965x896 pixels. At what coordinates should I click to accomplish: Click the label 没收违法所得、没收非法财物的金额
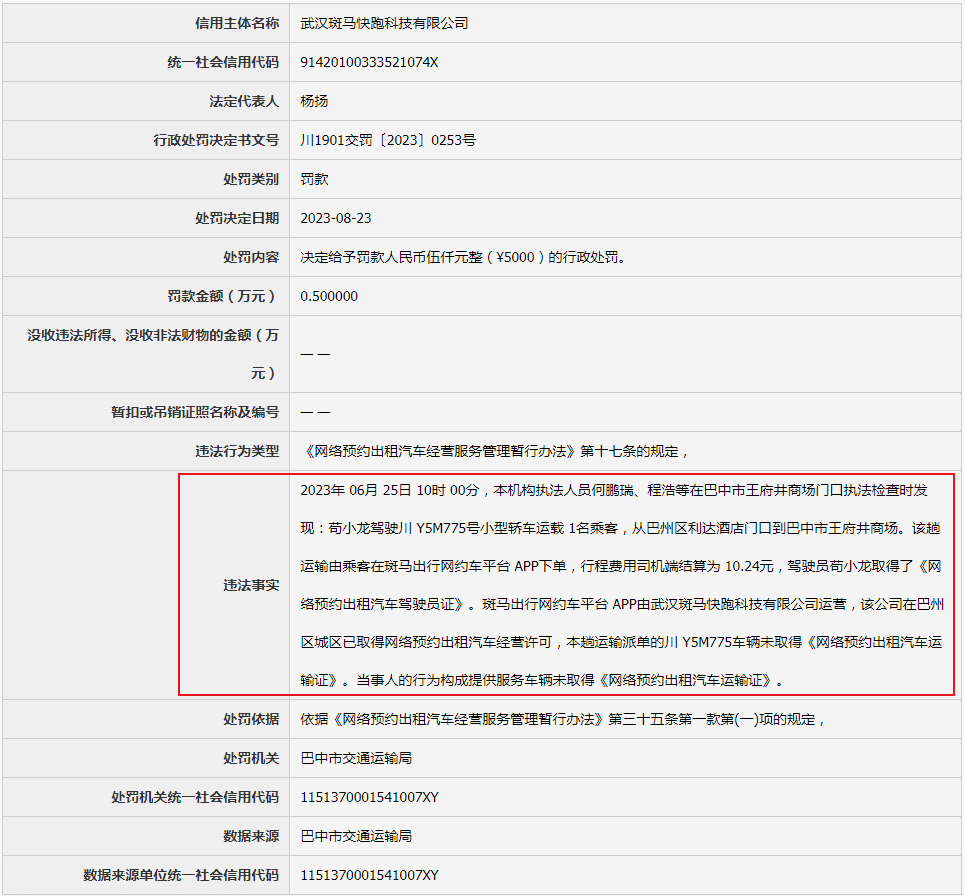tap(153, 354)
